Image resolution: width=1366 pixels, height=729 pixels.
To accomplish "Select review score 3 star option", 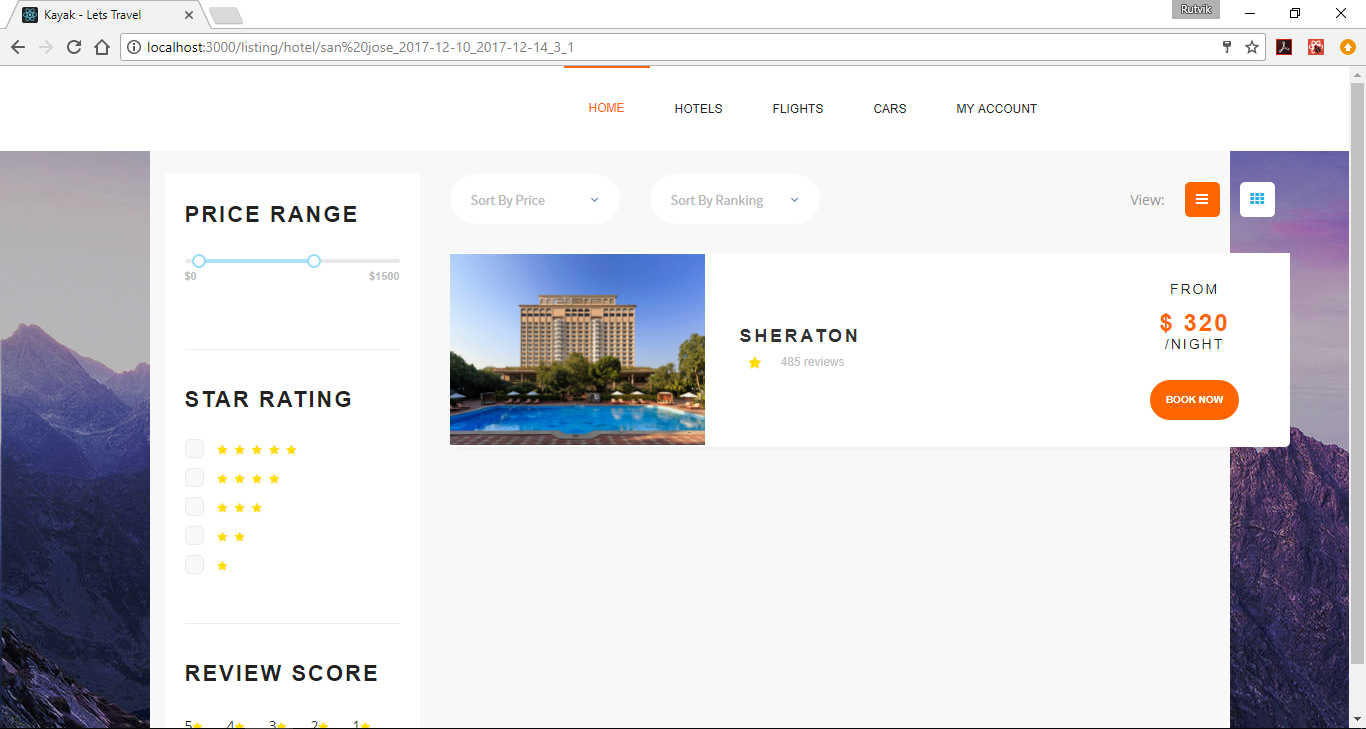I will coord(278,726).
